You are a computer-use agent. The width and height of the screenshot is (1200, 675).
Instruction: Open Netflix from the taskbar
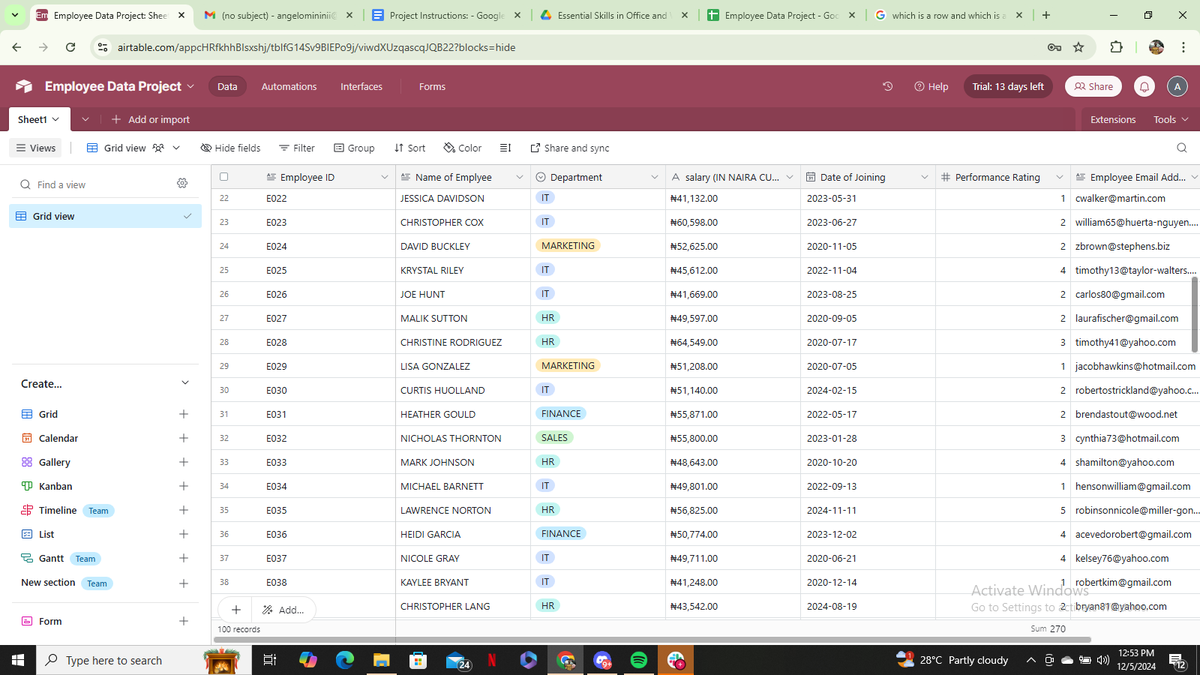pyautogui.click(x=493, y=660)
